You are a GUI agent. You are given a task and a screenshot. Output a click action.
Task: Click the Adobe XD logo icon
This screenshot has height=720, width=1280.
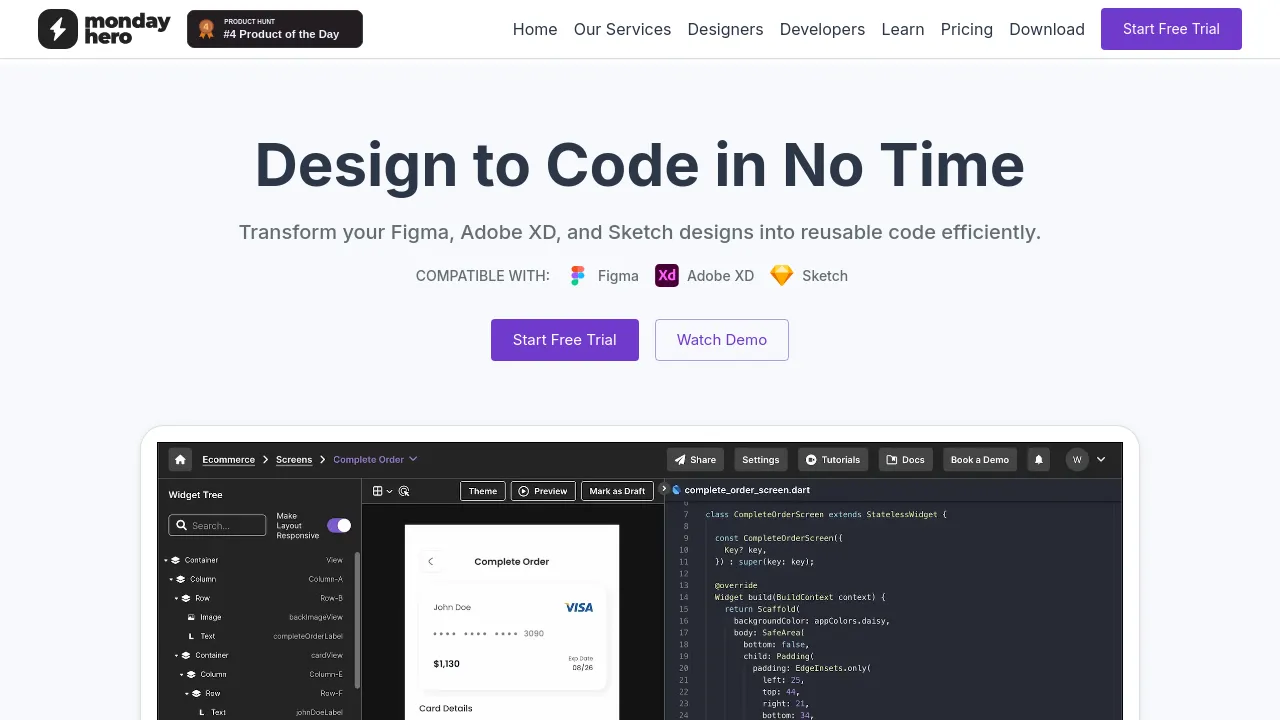[666, 275]
